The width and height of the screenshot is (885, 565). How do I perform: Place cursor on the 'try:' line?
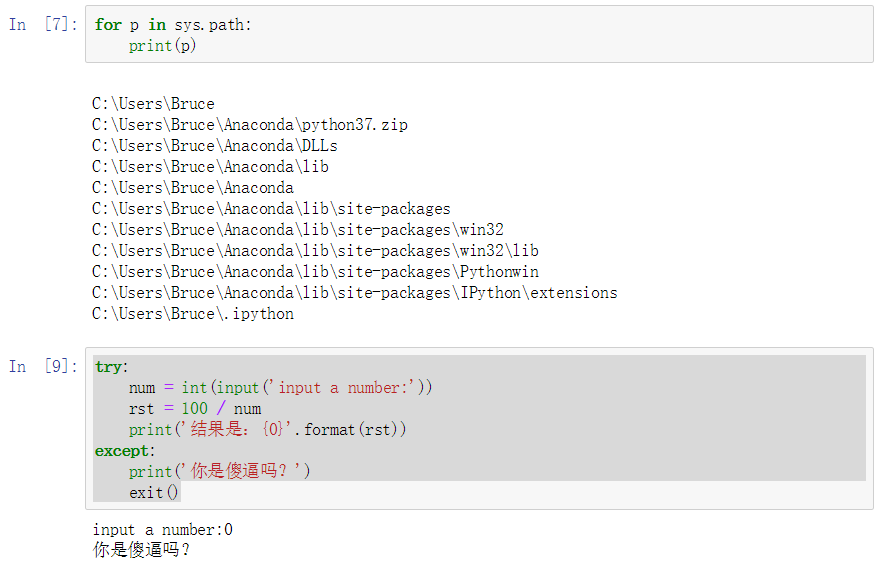(112, 367)
